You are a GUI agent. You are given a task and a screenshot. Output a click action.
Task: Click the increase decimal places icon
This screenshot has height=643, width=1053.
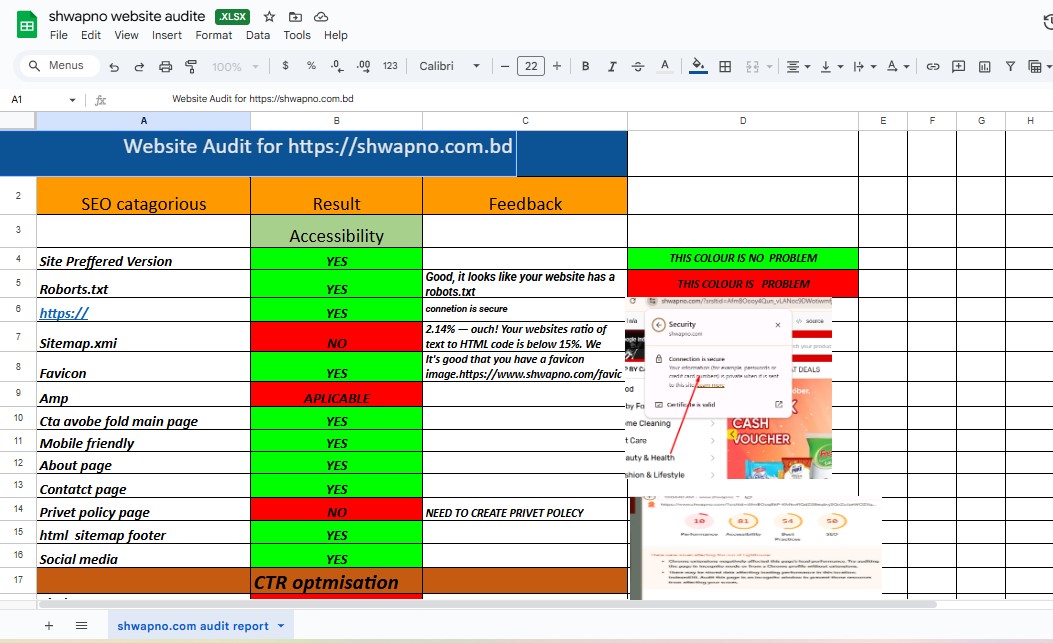(x=361, y=65)
